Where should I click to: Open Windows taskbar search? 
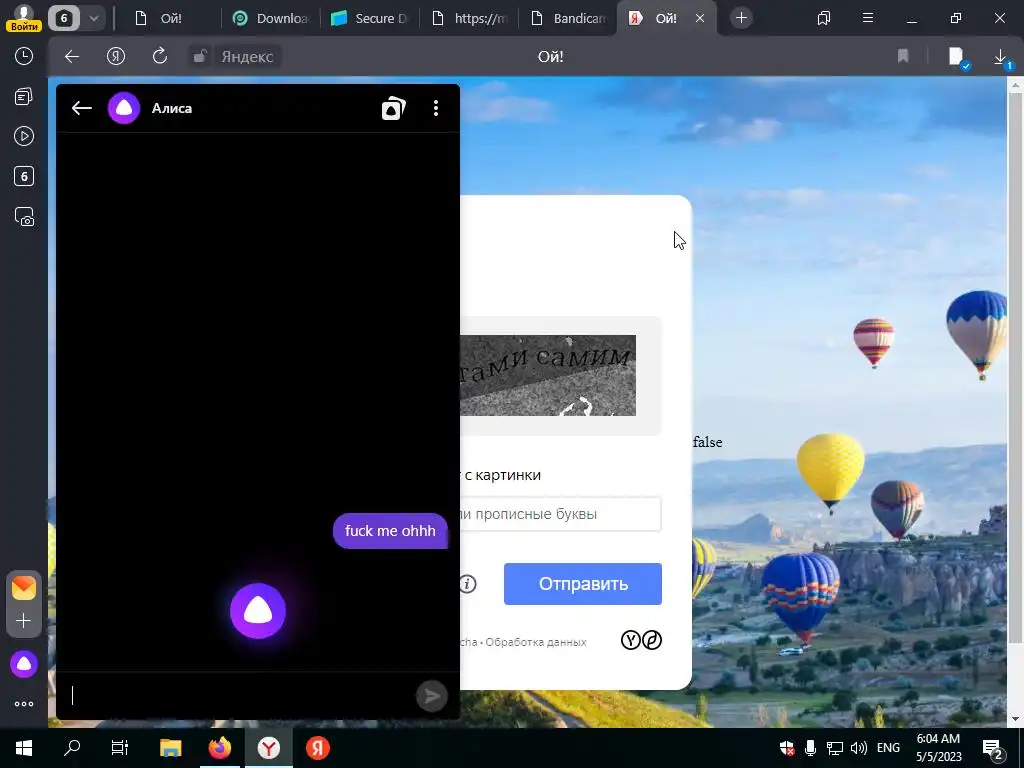(72, 748)
